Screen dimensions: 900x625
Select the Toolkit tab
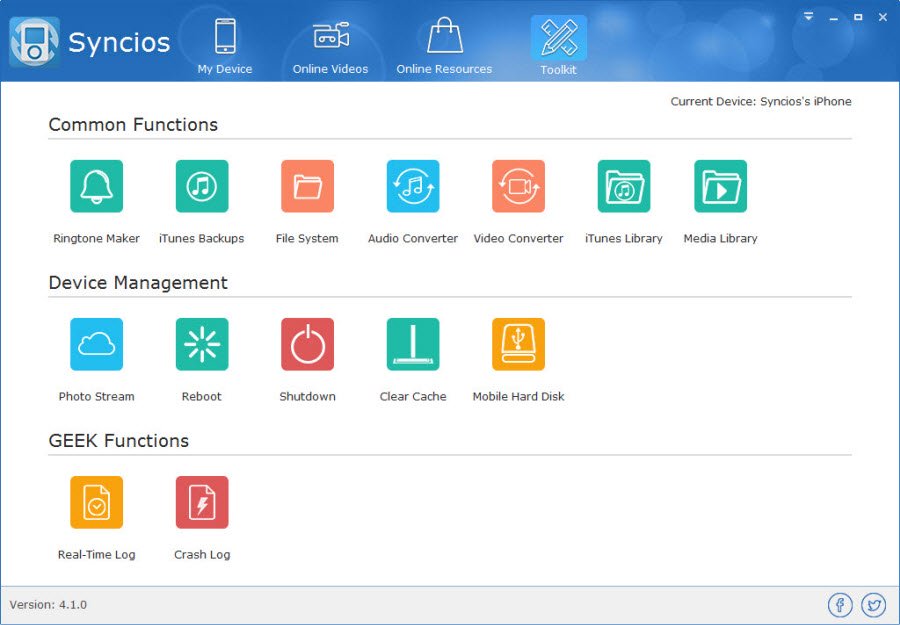(558, 46)
